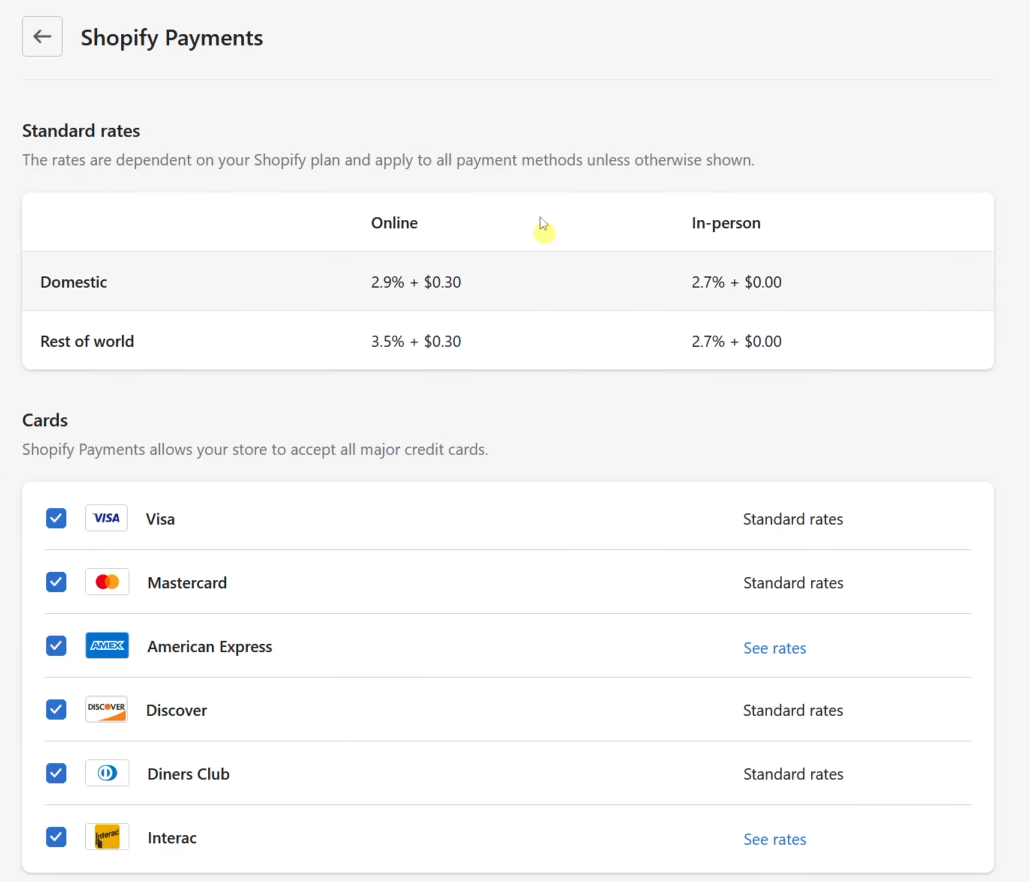Click Standard rates in the Visa row
This screenshot has width=1030, height=882.
pos(793,519)
